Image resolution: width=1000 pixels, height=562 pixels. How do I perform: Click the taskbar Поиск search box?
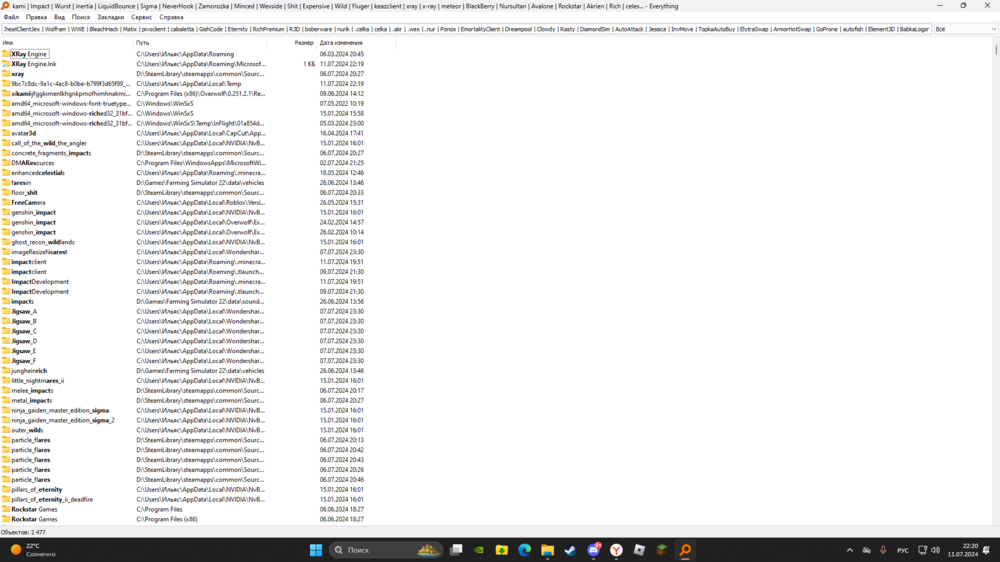pyautogui.click(x=386, y=550)
